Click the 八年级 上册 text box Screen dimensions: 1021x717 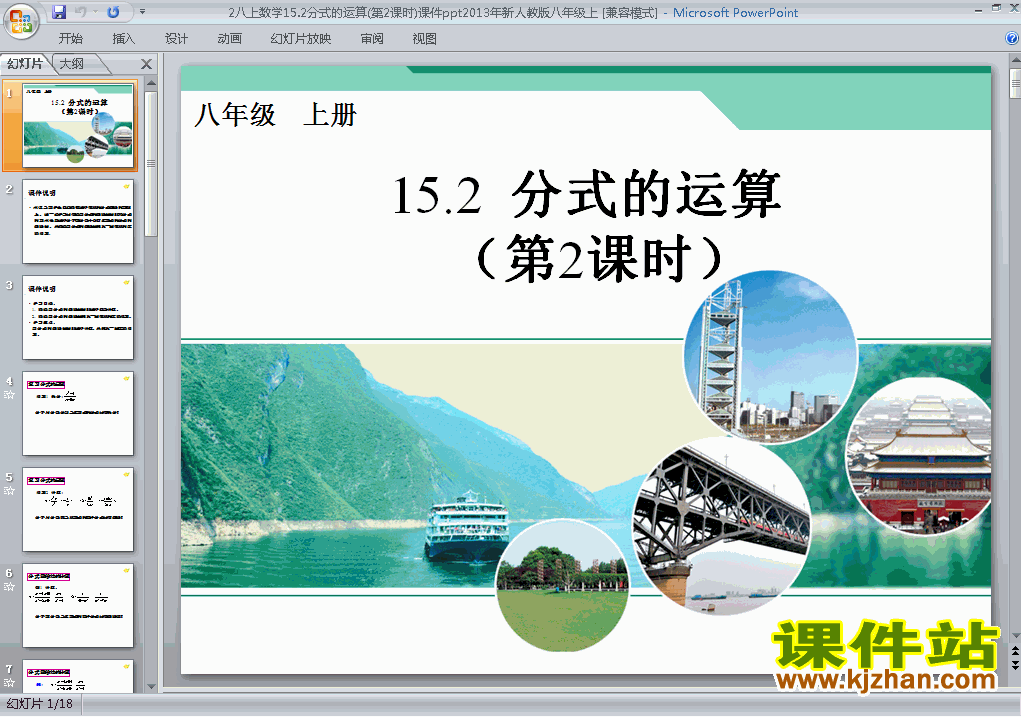[x=275, y=115]
